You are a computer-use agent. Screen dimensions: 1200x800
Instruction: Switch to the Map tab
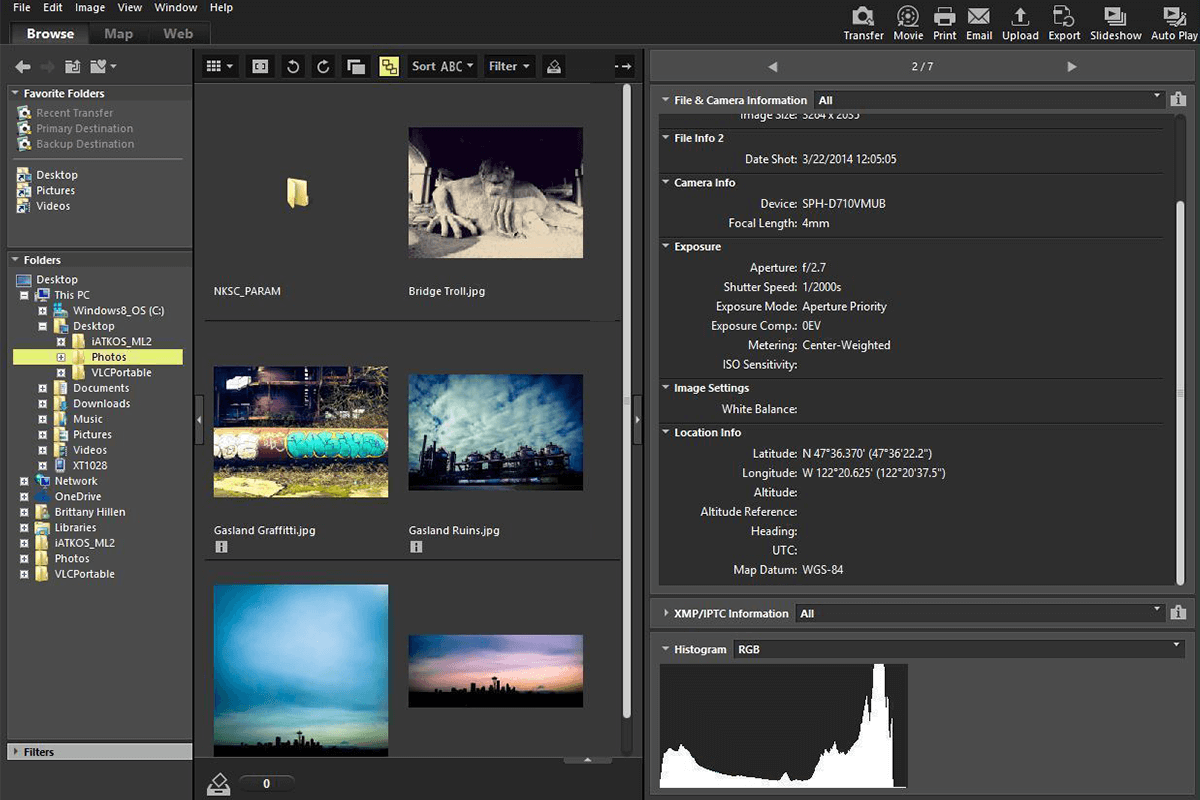click(118, 33)
